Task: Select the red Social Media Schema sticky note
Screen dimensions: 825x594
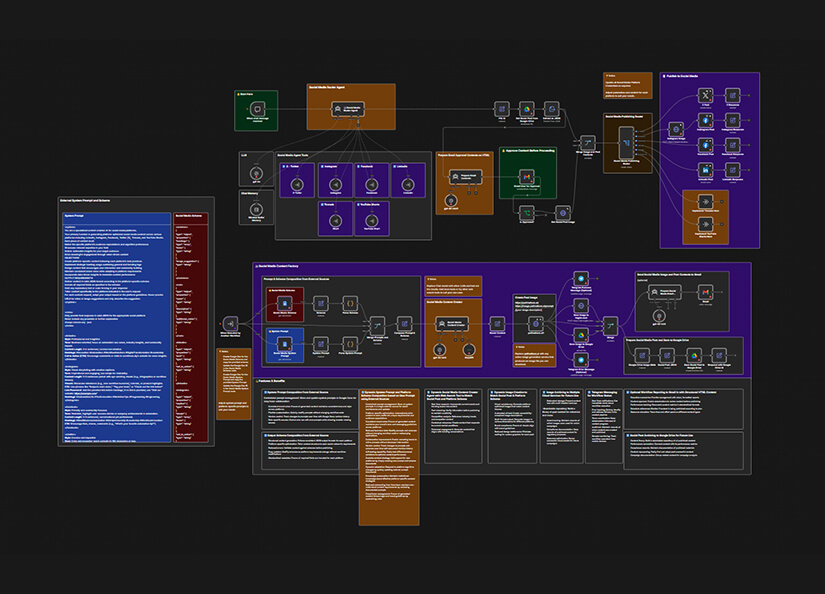Action: [190, 327]
